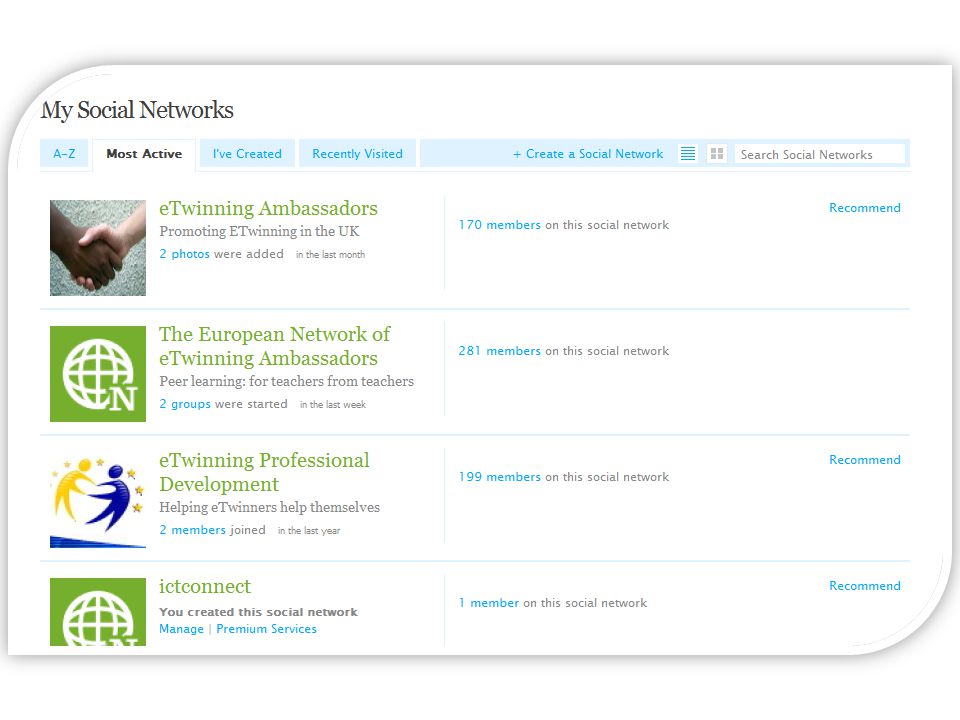Select the Most Active tab
Viewport: 960px width, 720px height.
click(x=144, y=154)
